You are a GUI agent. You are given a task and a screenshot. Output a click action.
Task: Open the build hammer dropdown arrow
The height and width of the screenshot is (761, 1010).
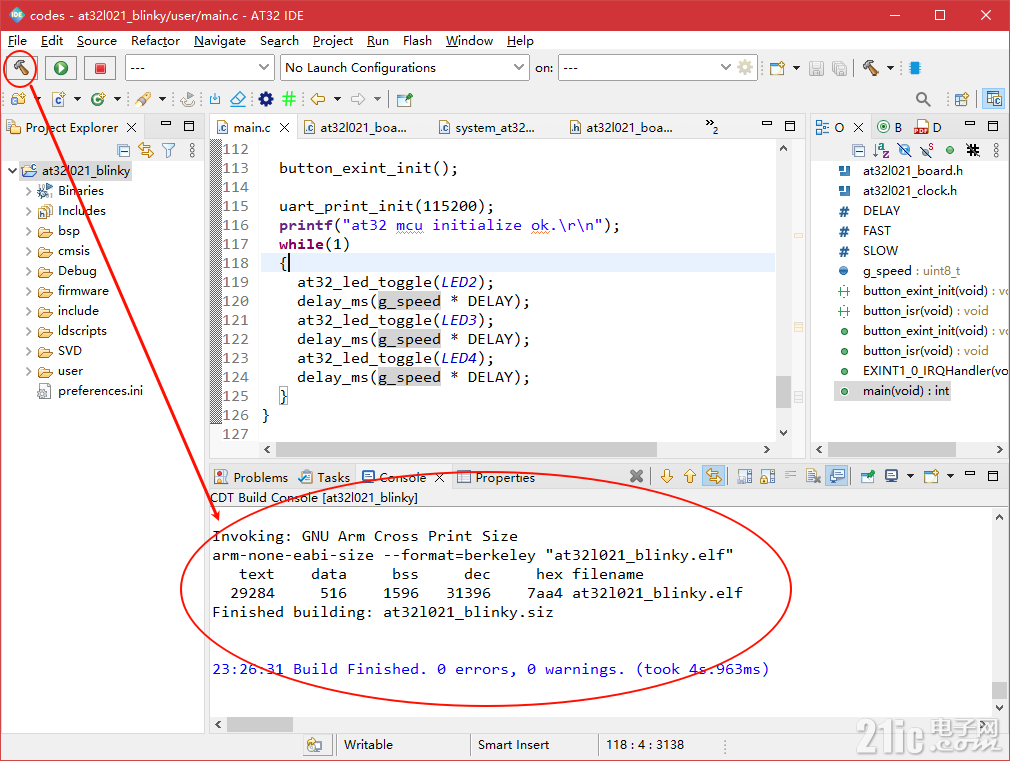click(890, 68)
